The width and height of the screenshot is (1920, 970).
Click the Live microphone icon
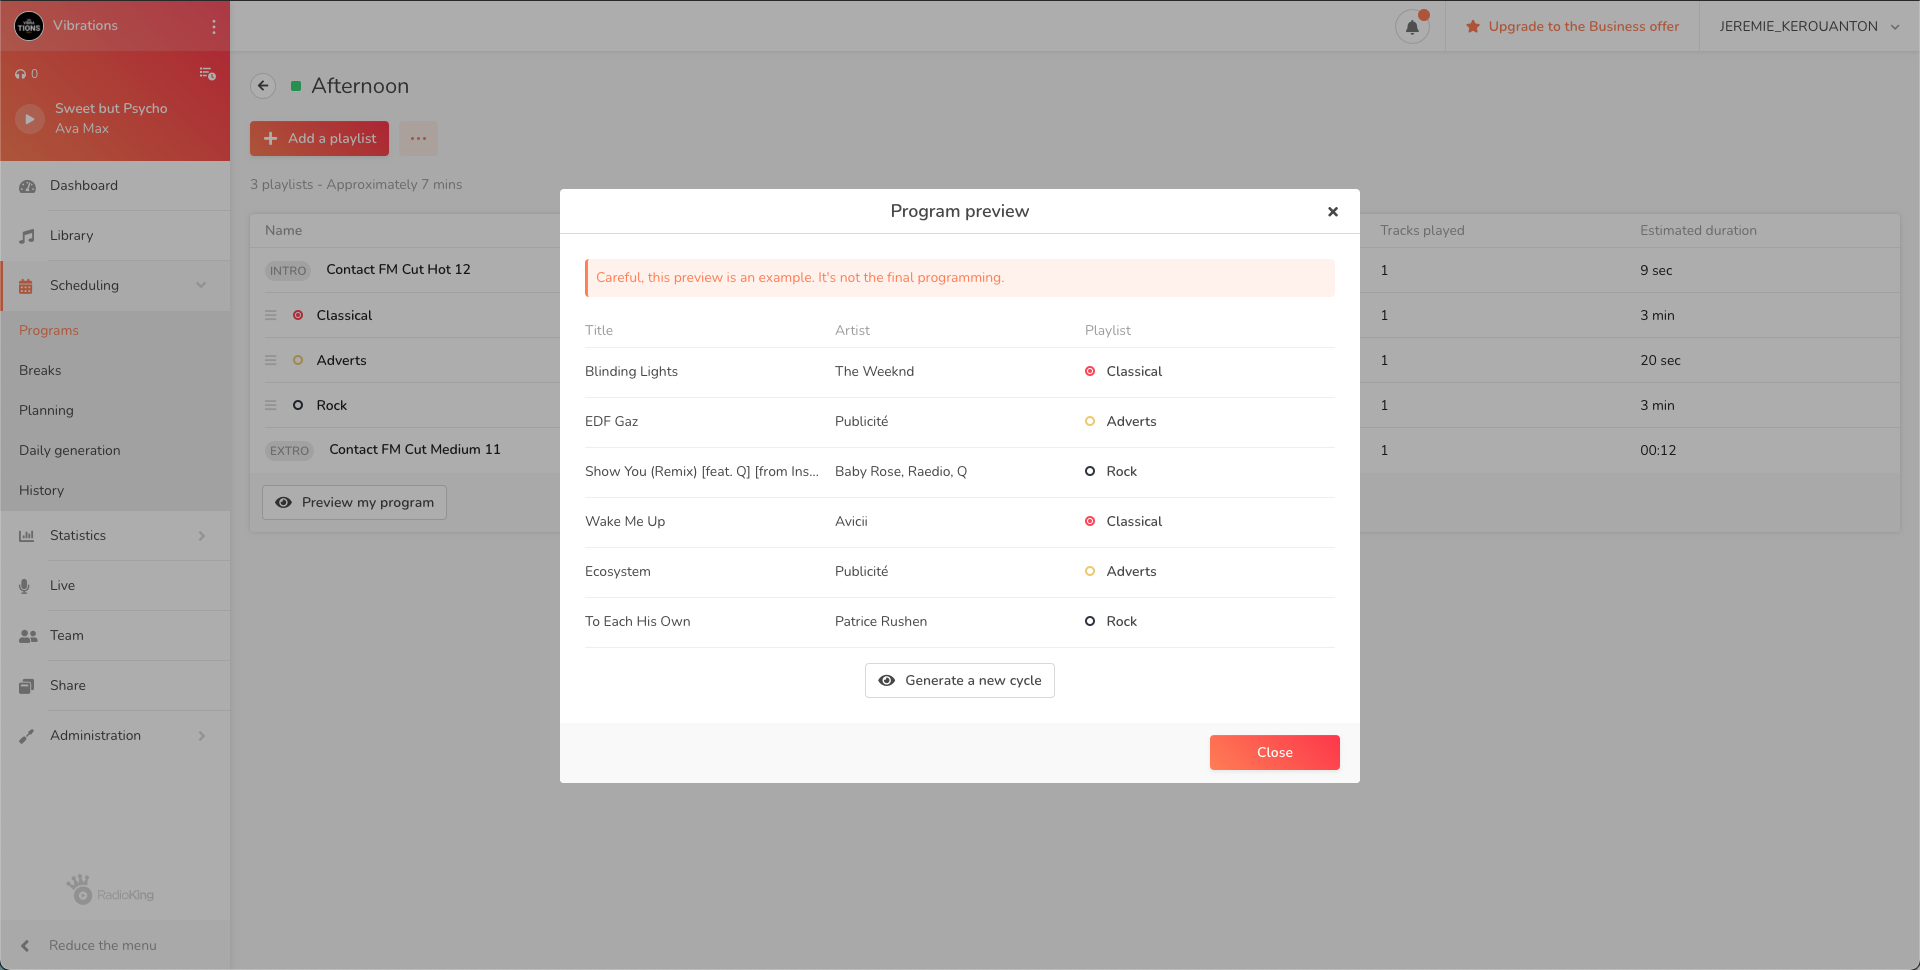(25, 586)
